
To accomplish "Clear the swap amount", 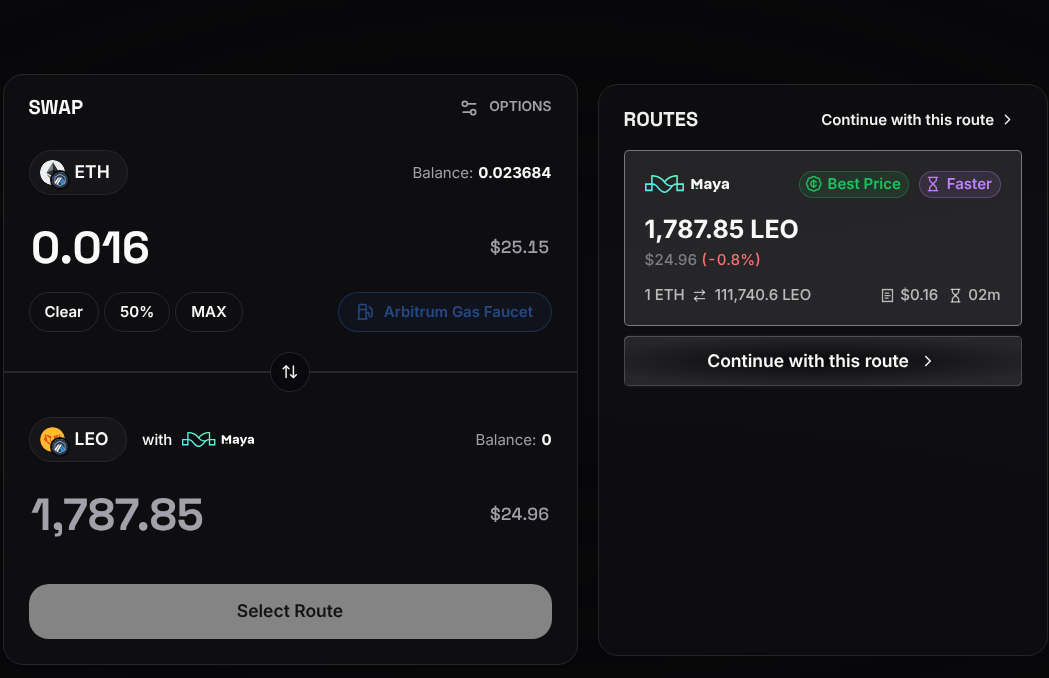I will pyautogui.click(x=64, y=312).
